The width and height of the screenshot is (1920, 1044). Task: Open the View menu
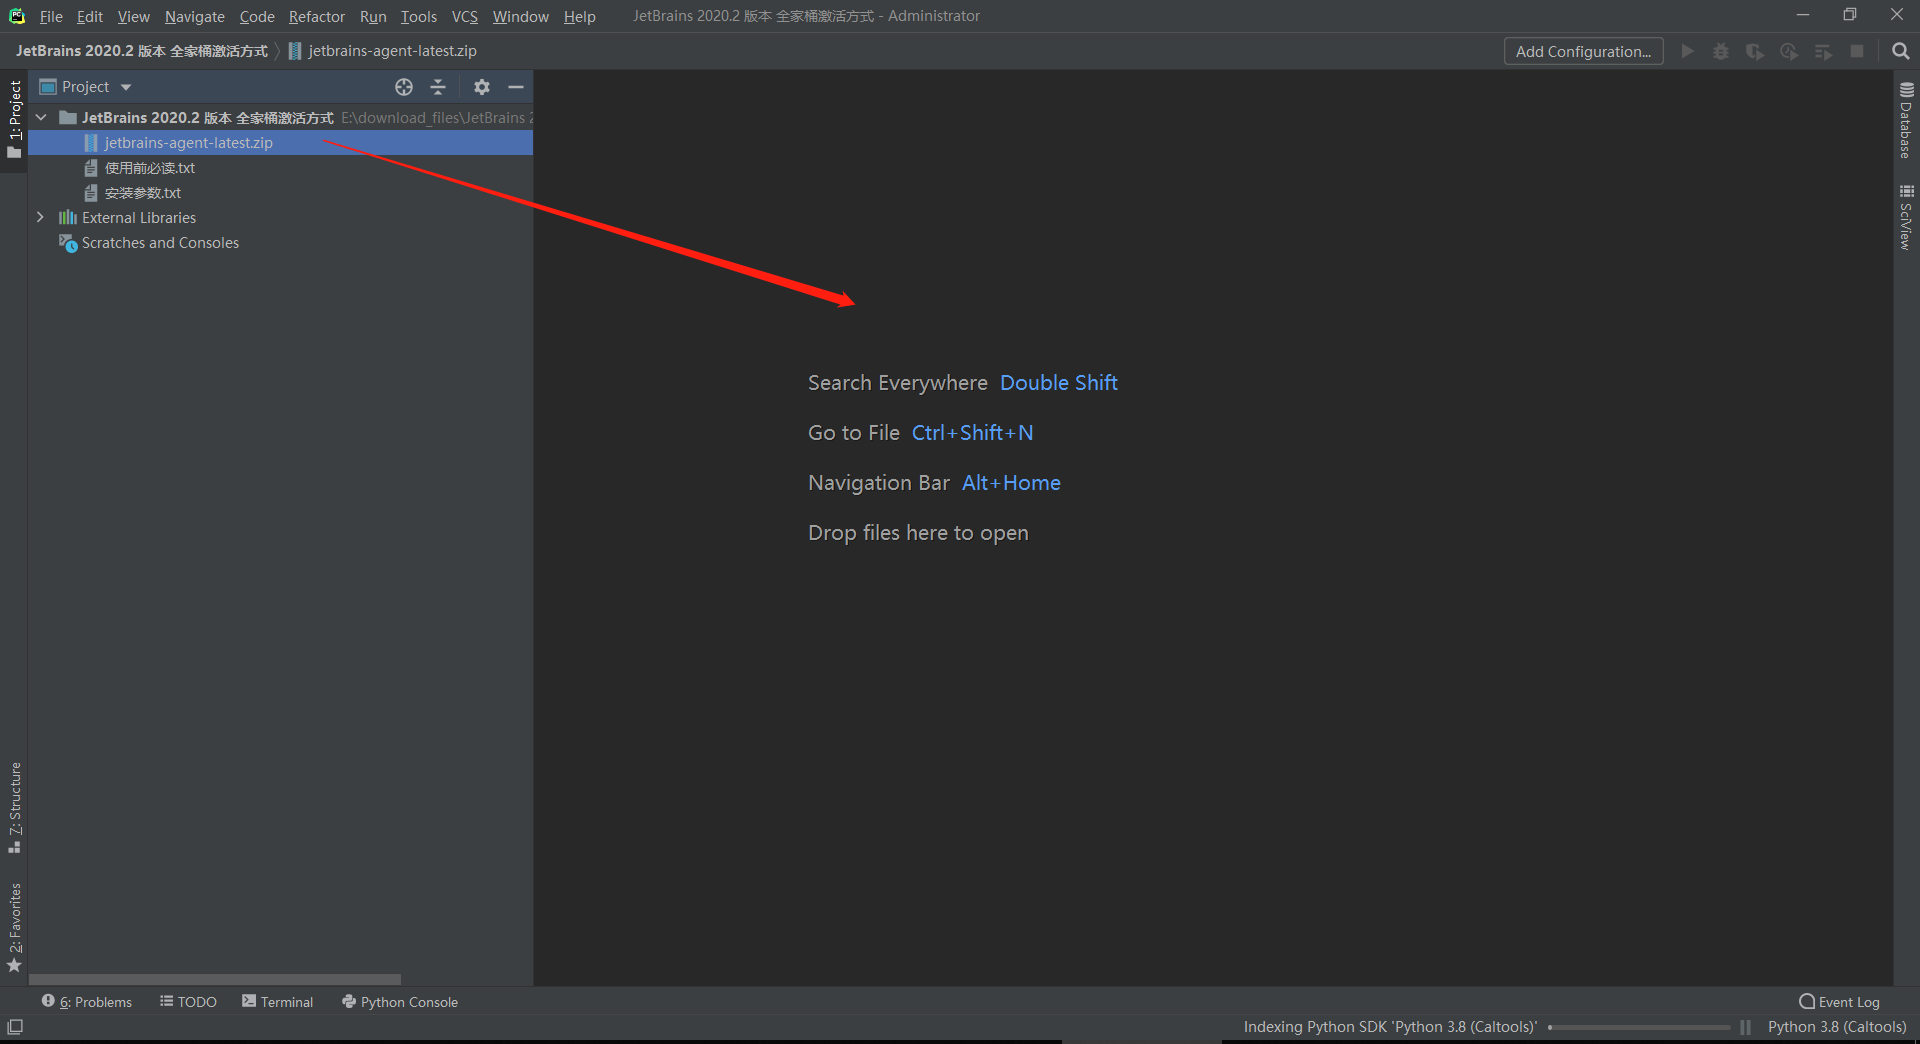[133, 16]
